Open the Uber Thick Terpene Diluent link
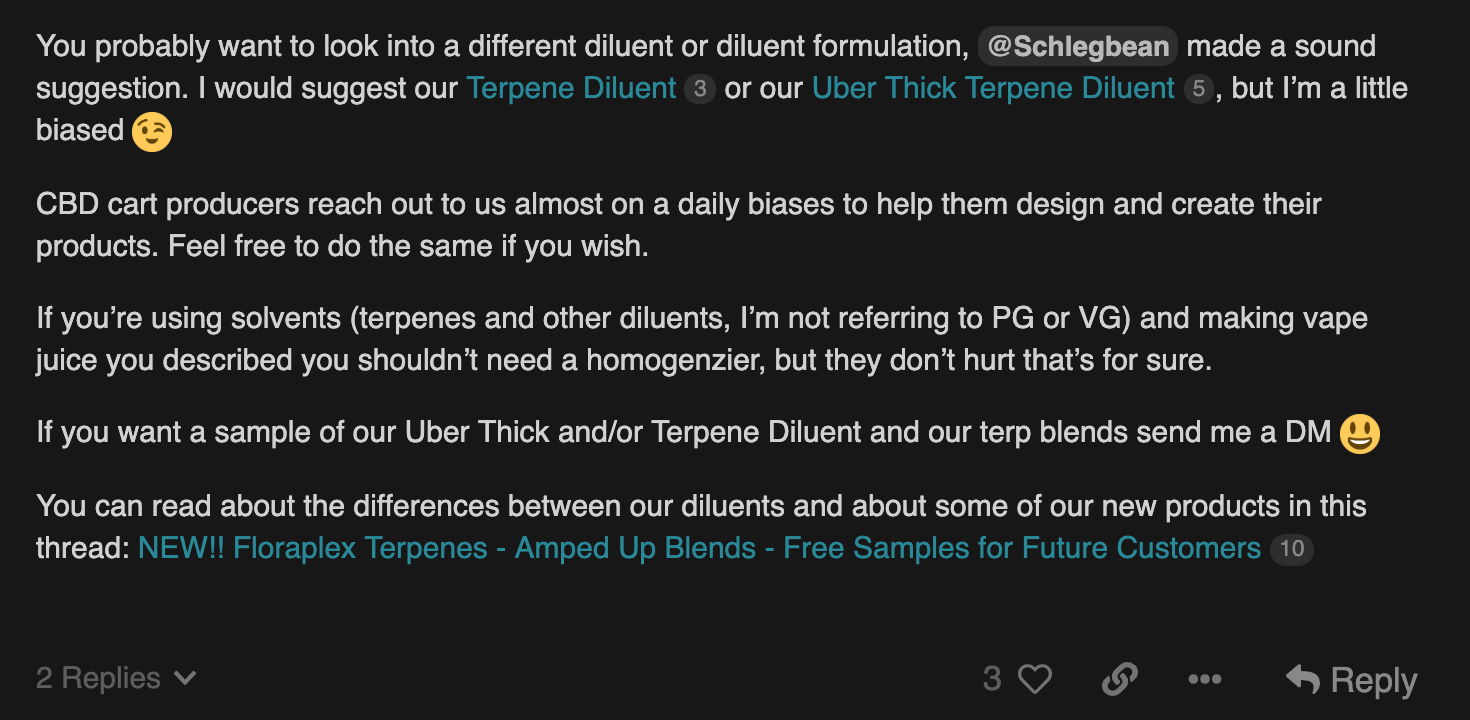Viewport: 1470px width, 720px height. (993, 88)
